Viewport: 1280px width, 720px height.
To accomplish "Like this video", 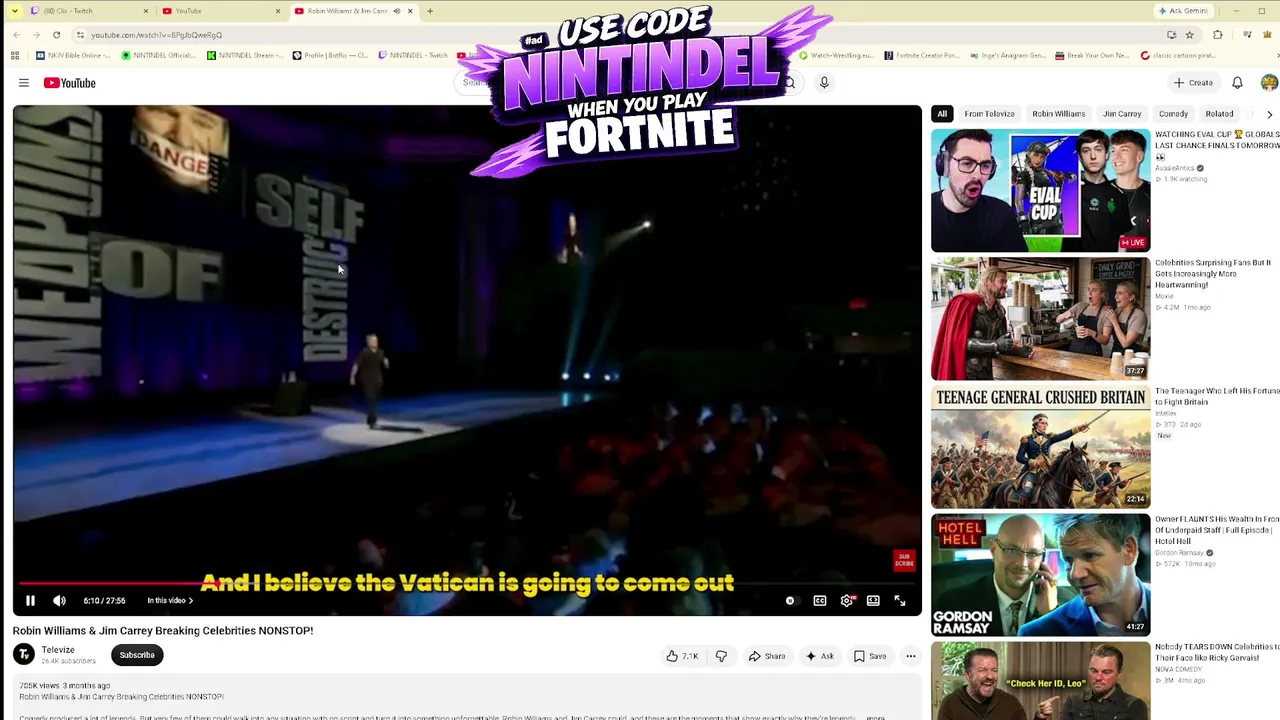I will (682, 656).
